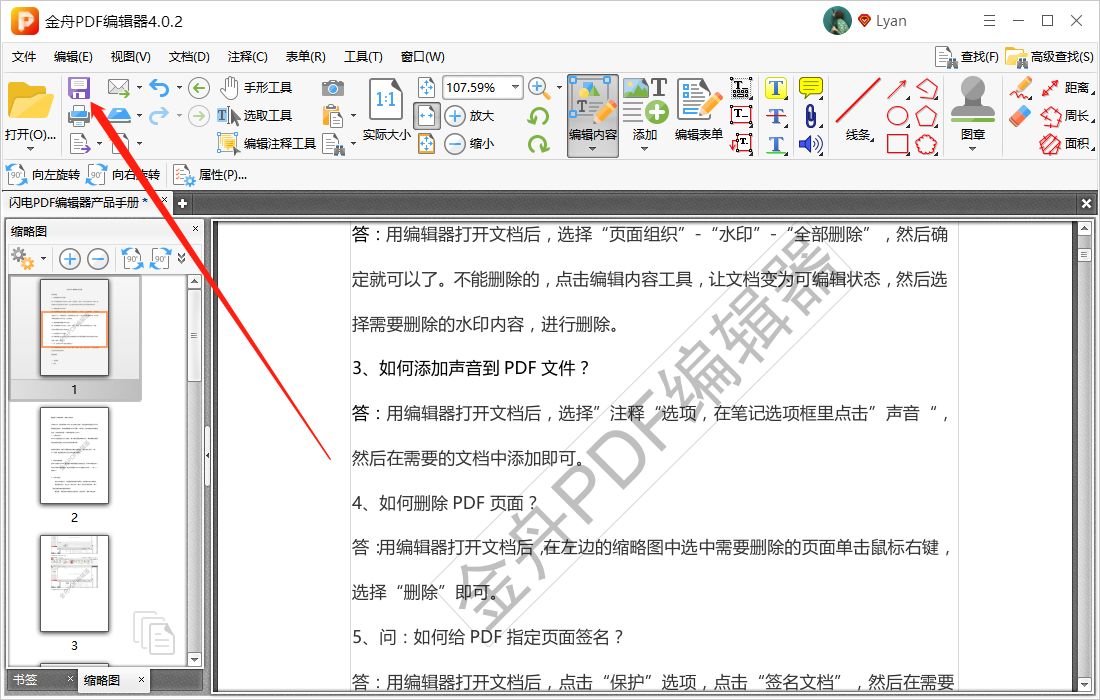The image size is (1100, 700).
Task: Click thumbnail panel zoom in plus icon
Action: tap(69, 259)
